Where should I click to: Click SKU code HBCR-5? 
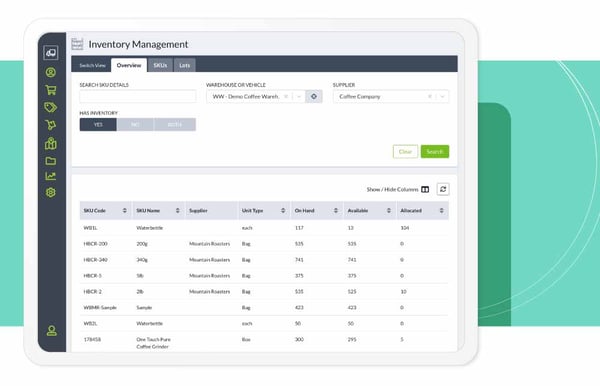click(93, 275)
